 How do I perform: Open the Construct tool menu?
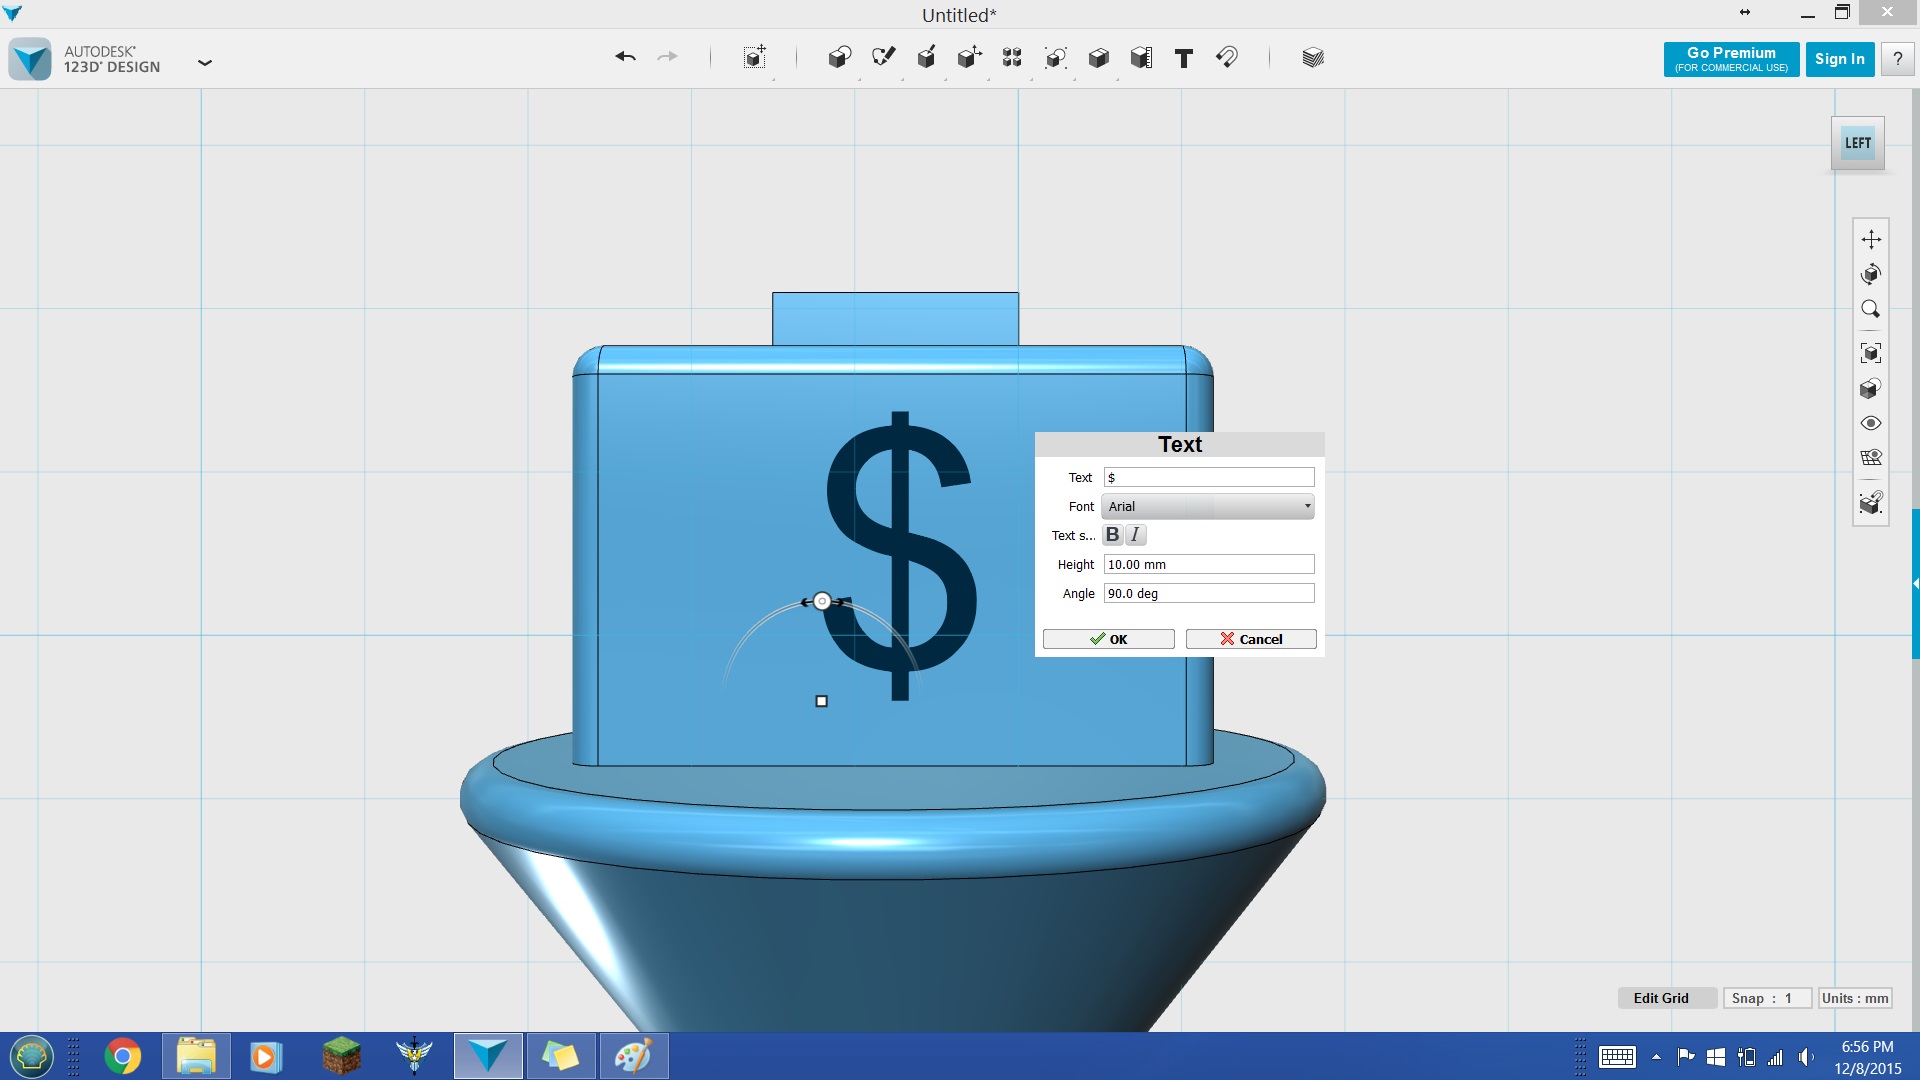click(926, 57)
